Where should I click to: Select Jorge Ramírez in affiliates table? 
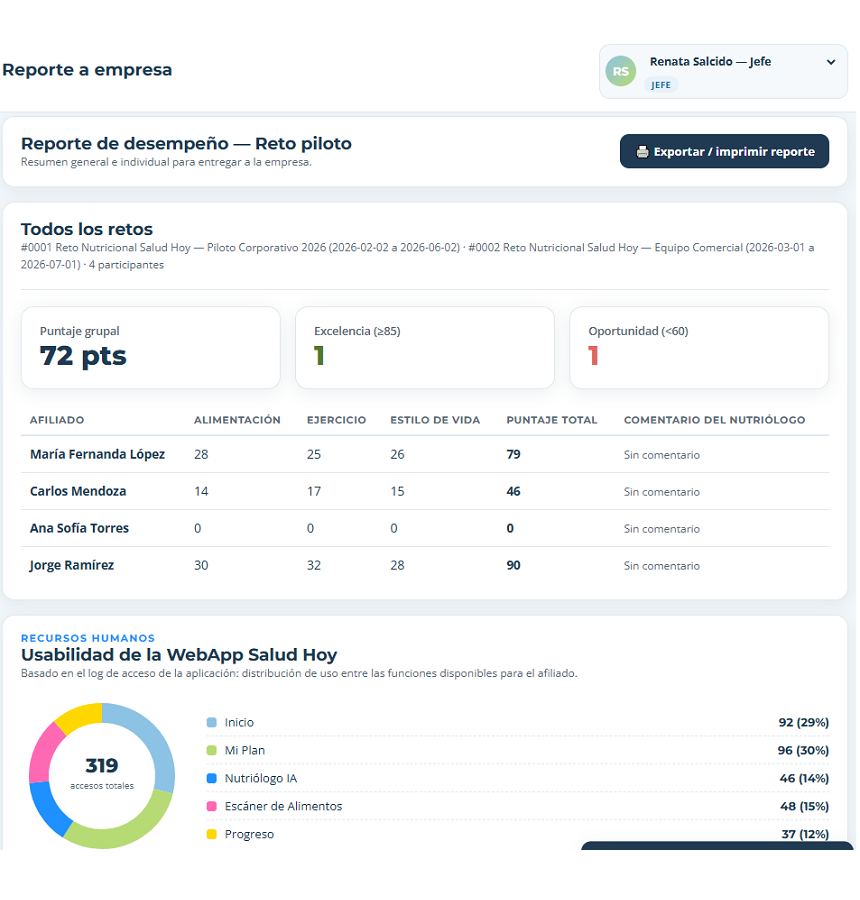pos(72,565)
